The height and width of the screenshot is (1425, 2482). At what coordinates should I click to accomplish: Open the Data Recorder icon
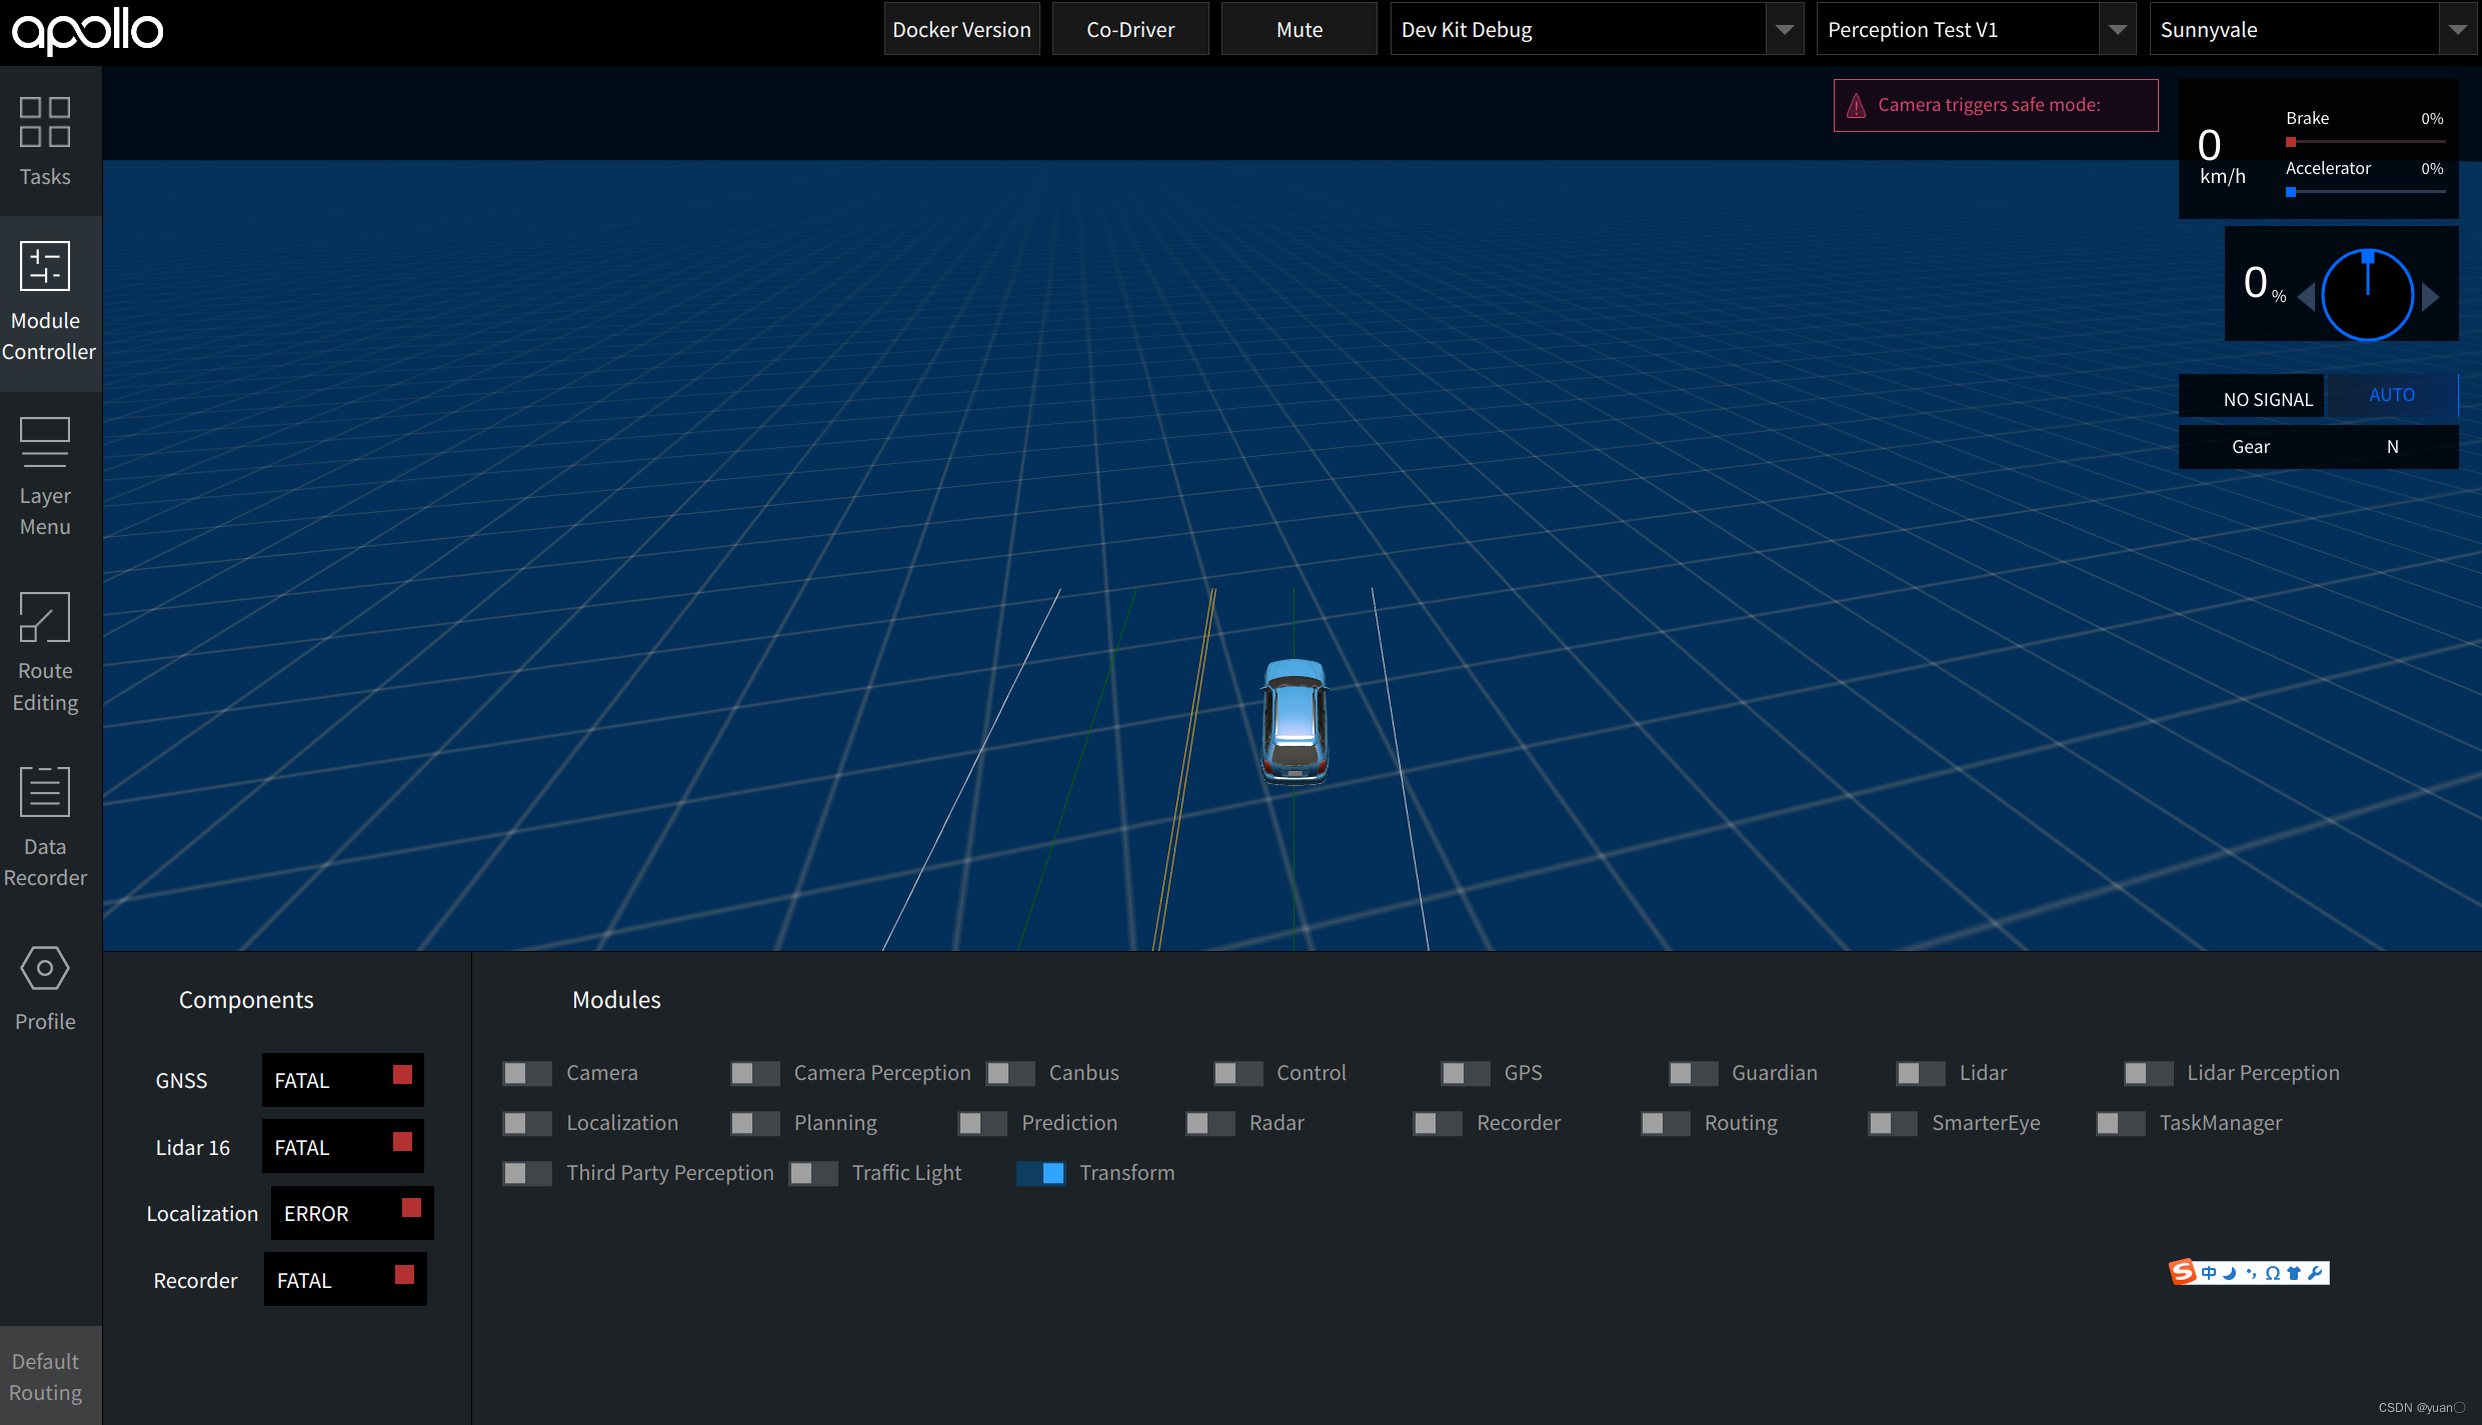45,792
